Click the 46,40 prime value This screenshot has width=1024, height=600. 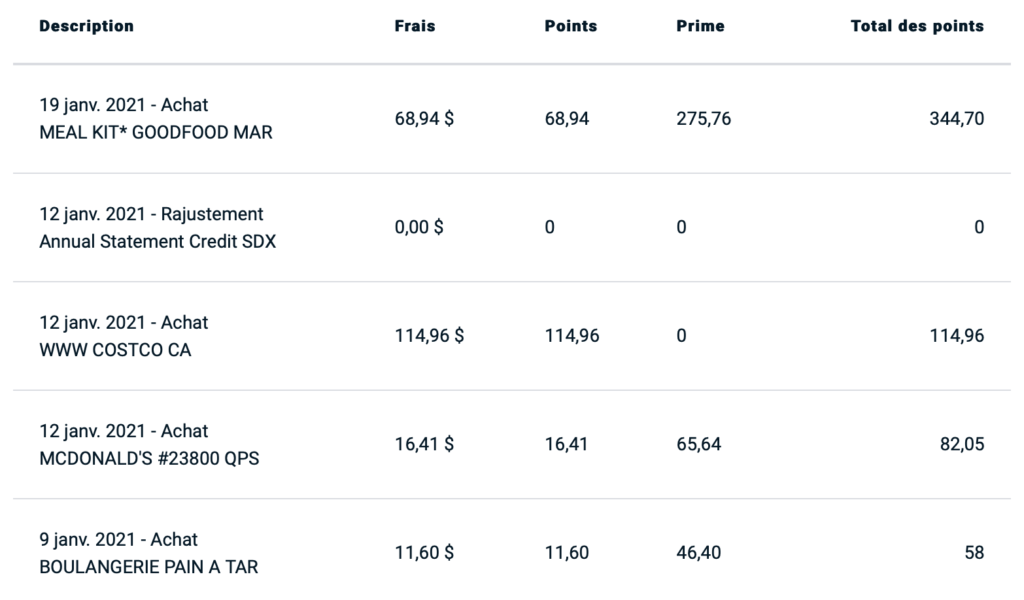[x=698, y=552]
